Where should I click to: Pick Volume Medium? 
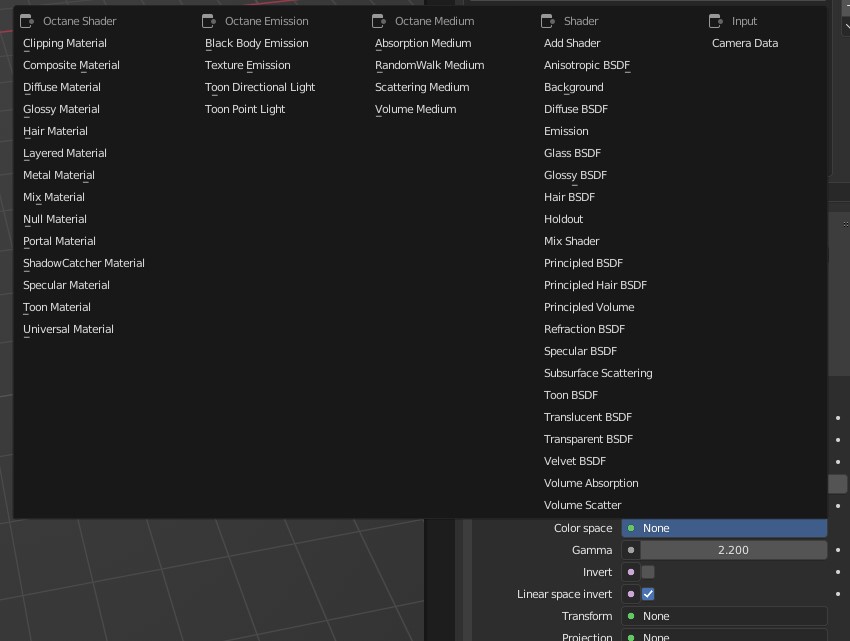pos(415,109)
